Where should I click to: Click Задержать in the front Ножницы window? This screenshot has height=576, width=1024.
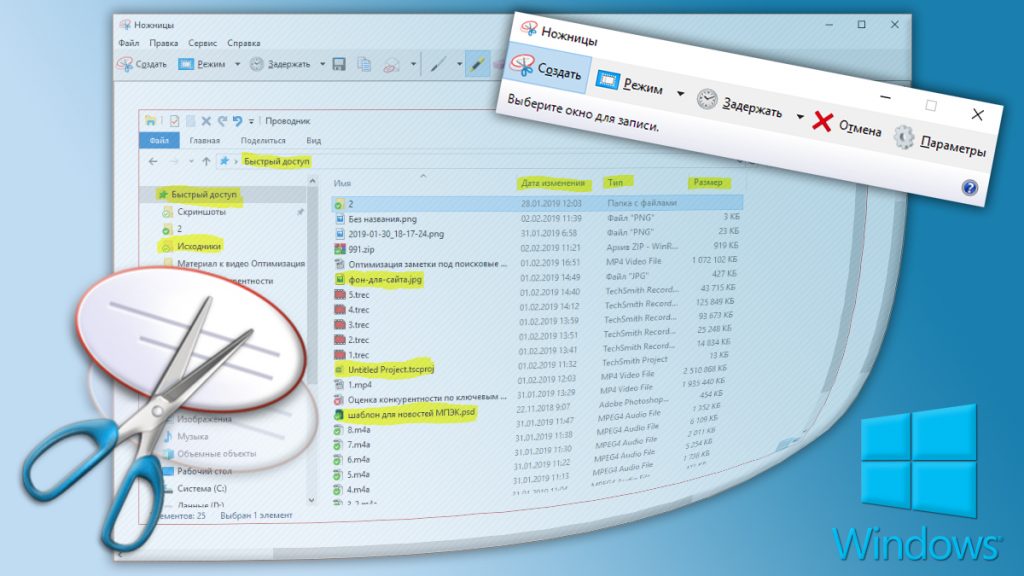tap(739, 104)
